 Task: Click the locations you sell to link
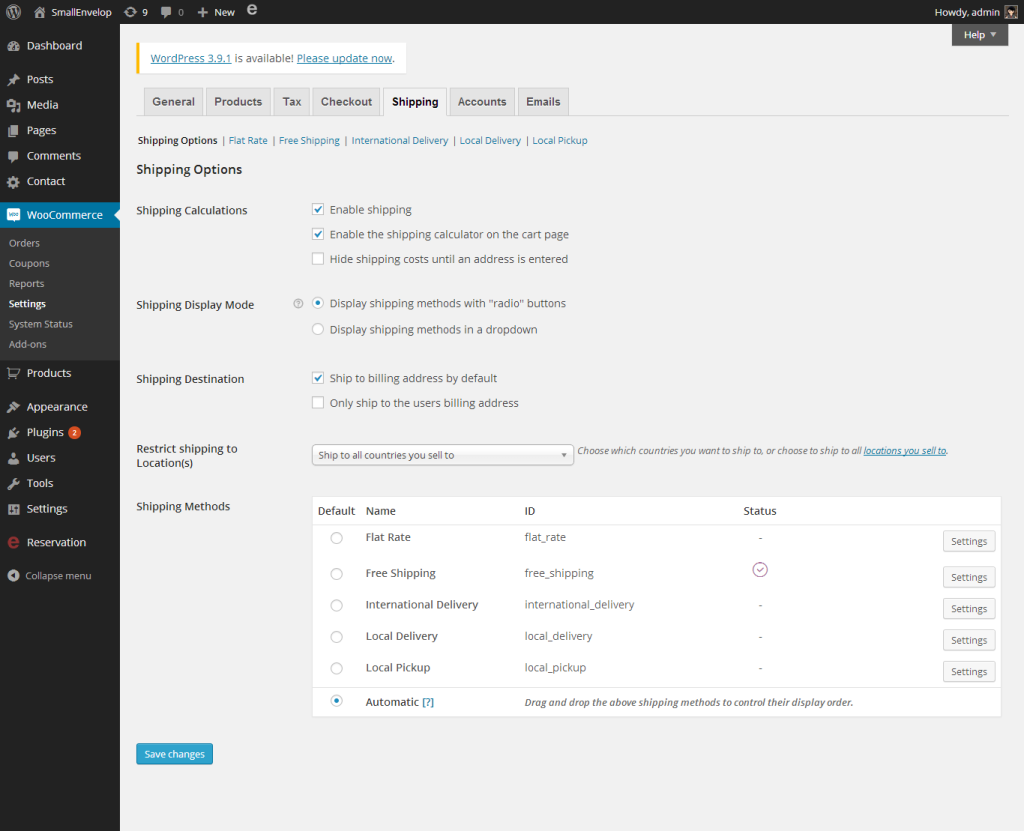pos(904,451)
